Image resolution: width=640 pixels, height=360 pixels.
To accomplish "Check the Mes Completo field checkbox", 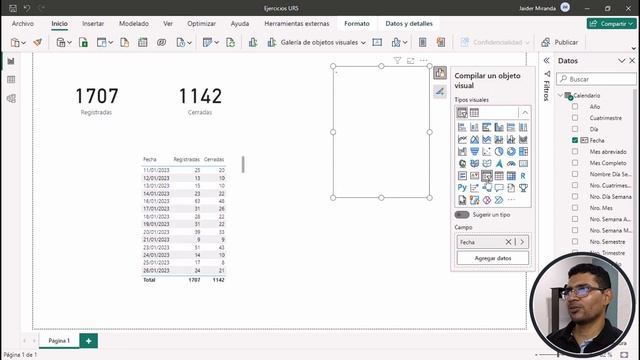I will [575, 163].
